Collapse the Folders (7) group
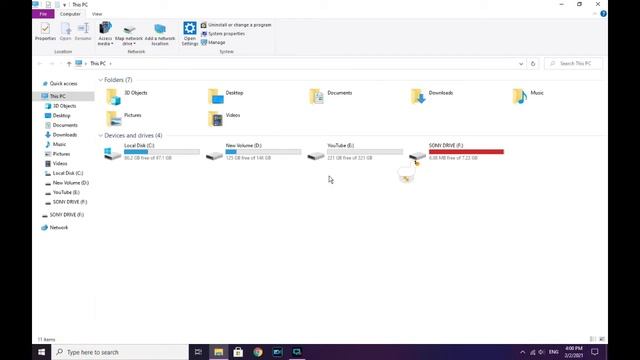 (x=100, y=80)
